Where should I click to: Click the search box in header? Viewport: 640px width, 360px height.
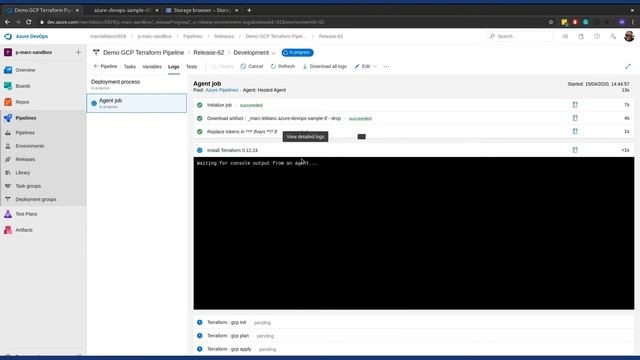pos(520,36)
